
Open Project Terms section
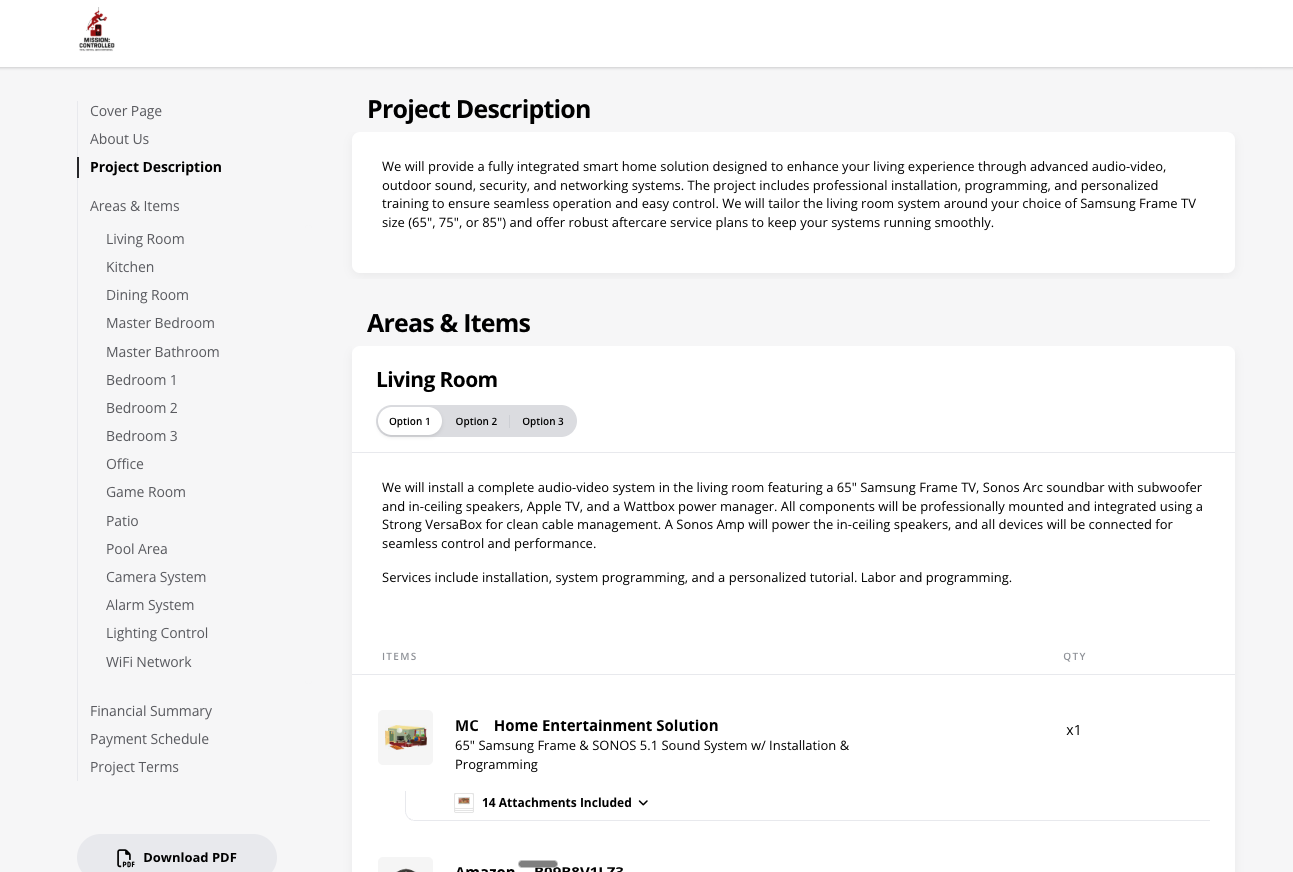point(134,767)
